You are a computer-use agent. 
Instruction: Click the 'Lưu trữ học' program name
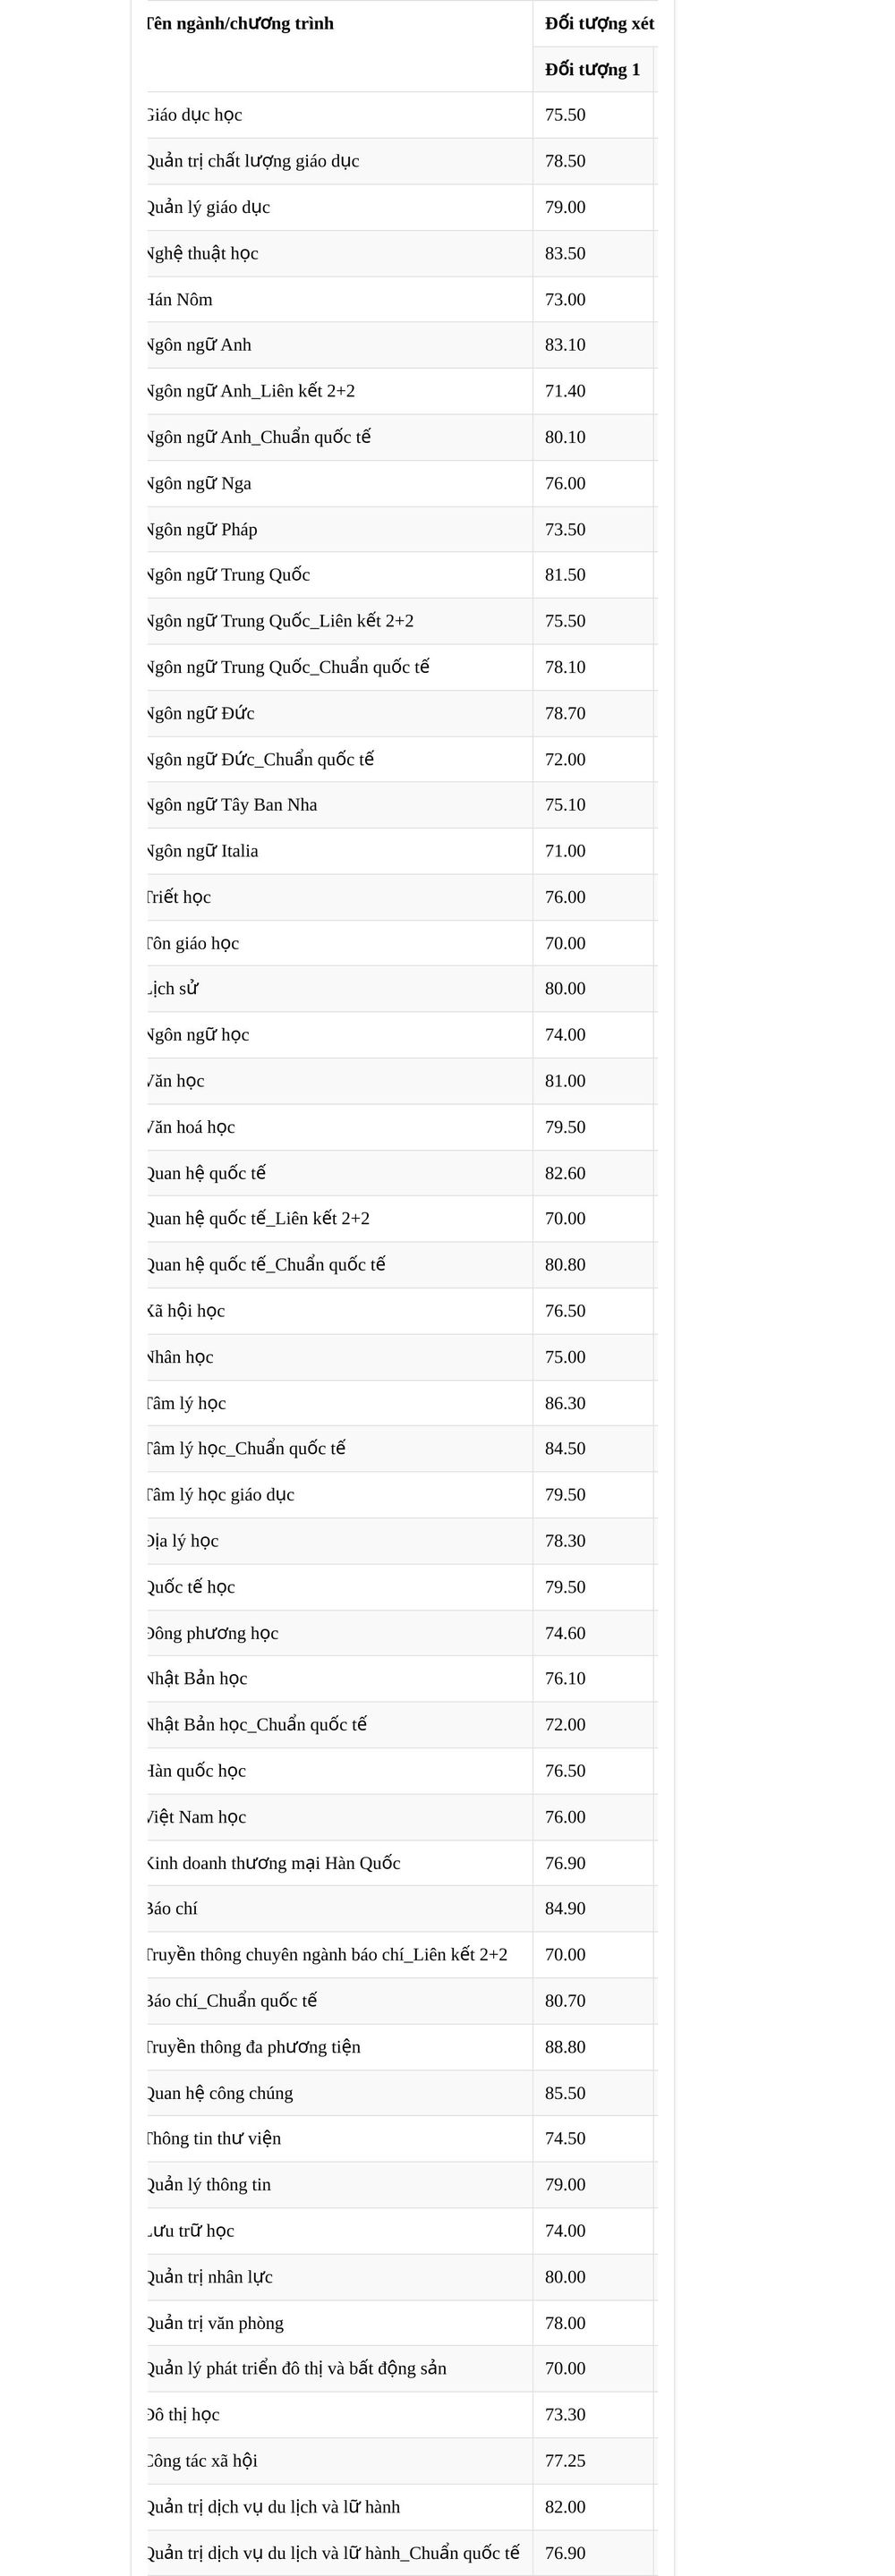point(190,2231)
